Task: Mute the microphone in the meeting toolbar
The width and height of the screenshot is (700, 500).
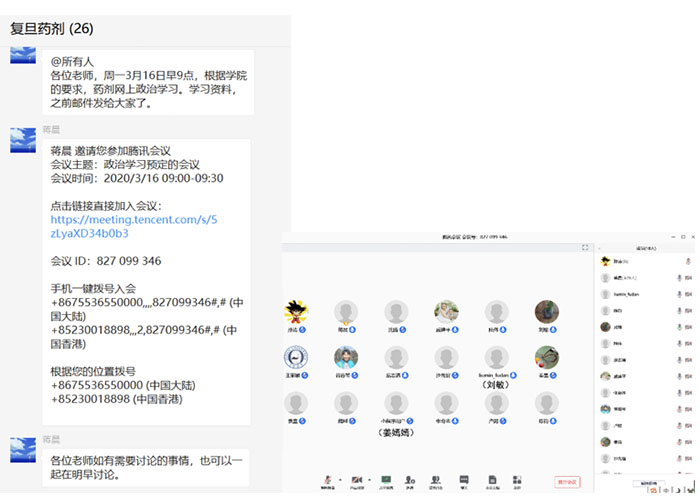Action: 327,483
